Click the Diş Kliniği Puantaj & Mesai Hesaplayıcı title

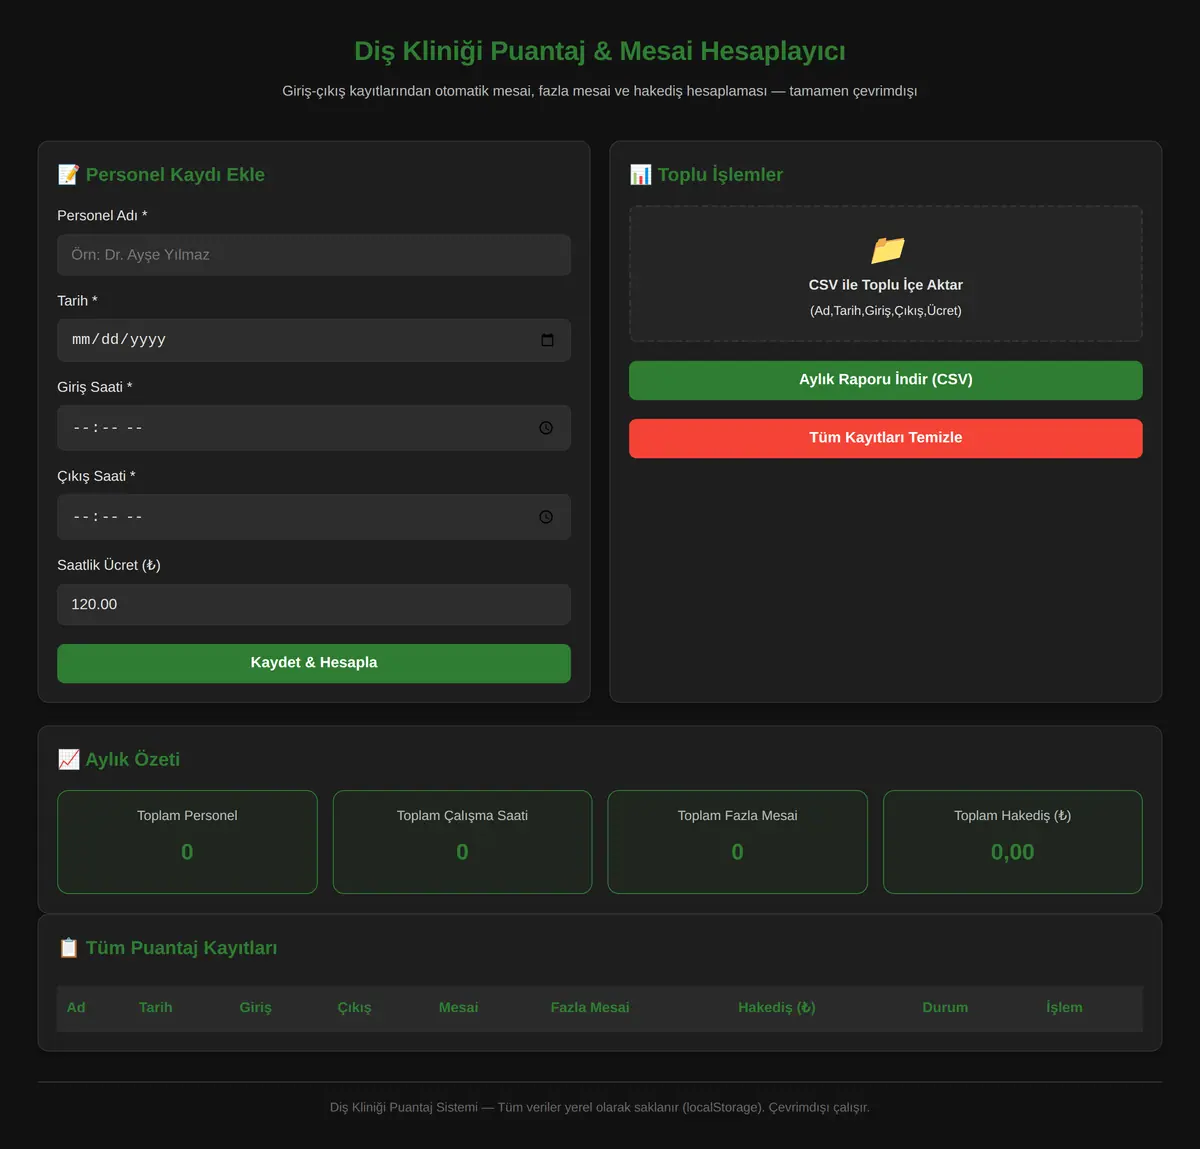pos(600,51)
